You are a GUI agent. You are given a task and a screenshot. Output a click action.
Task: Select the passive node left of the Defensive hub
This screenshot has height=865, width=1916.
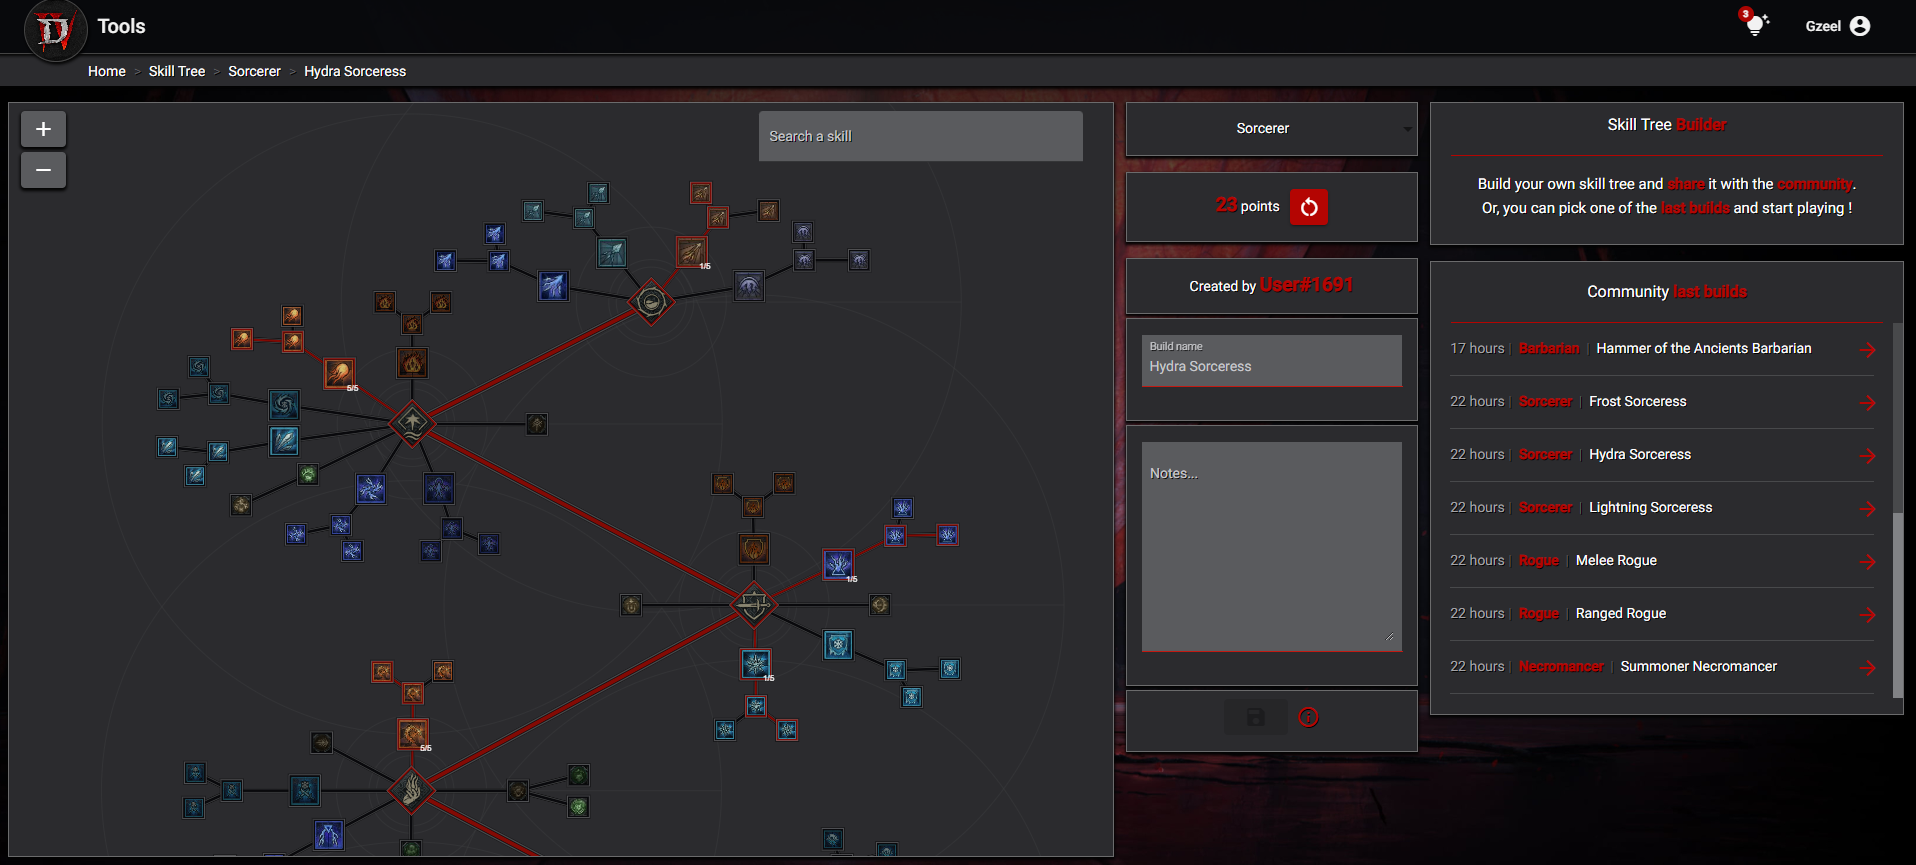(631, 605)
